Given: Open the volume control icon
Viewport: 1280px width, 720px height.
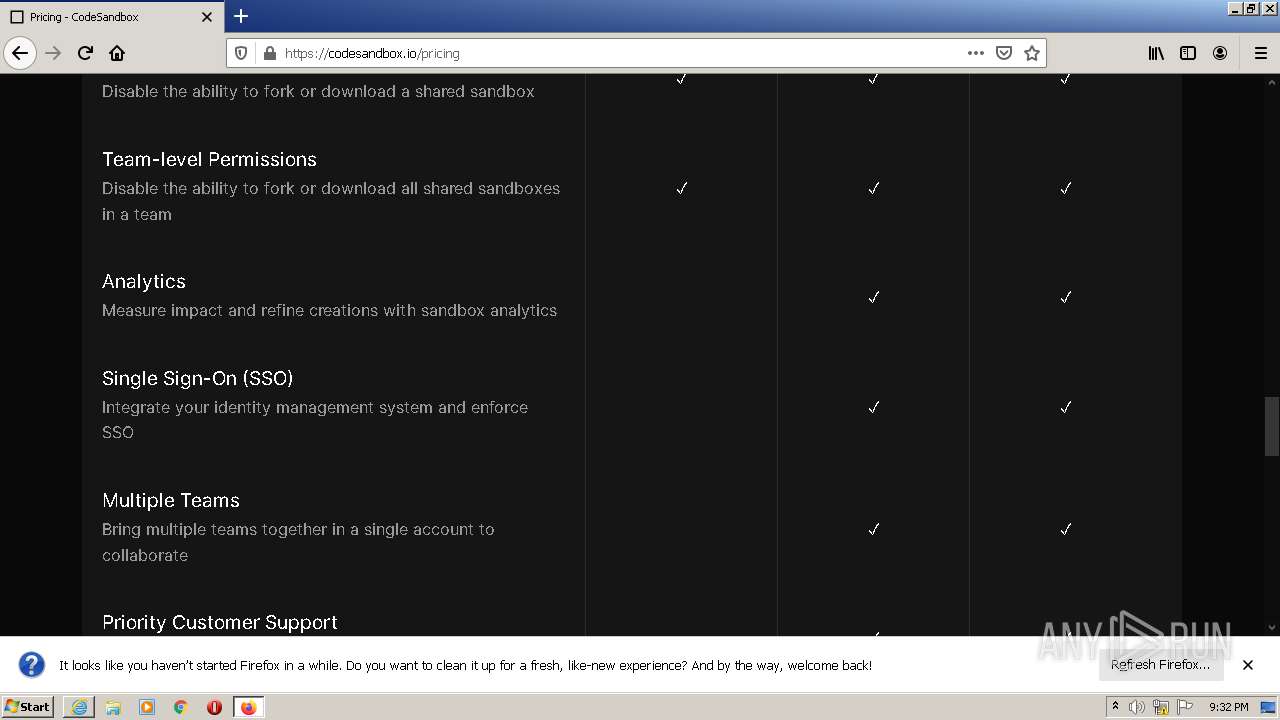Looking at the screenshot, I should click(1137, 707).
